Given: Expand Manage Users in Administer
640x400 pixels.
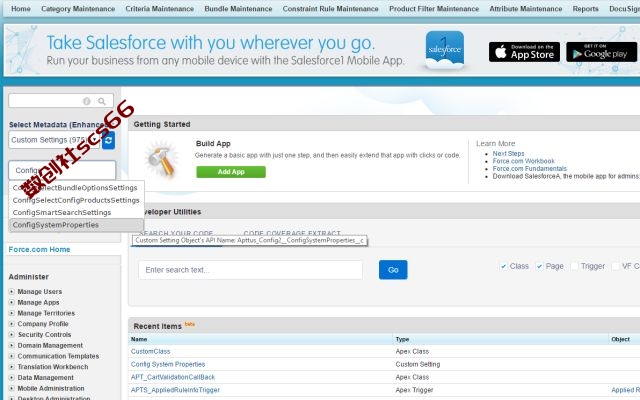Looking at the screenshot, I should point(11,291).
